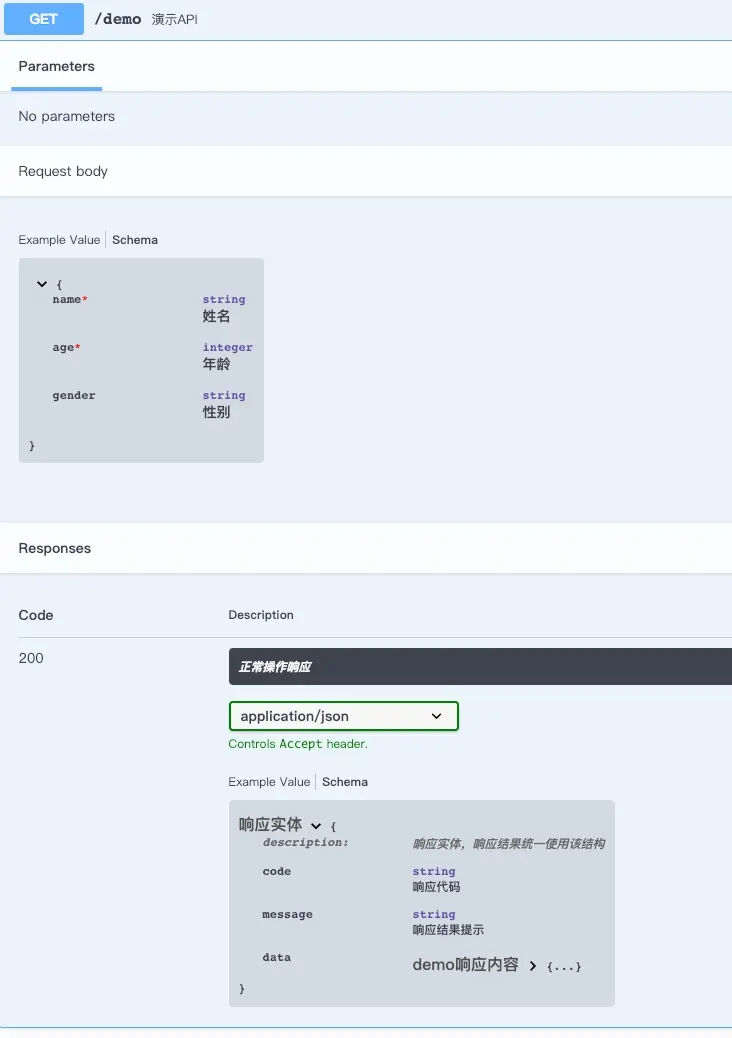Collapse the 响应实体 model chevron
Image resolution: width=732 pixels, height=1038 pixels.
316,826
